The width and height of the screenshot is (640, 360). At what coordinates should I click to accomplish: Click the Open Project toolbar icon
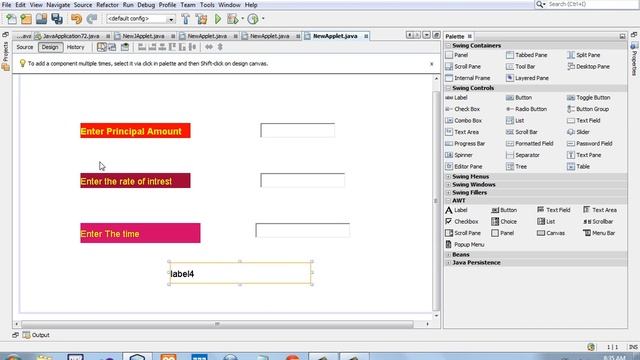click(41, 19)
